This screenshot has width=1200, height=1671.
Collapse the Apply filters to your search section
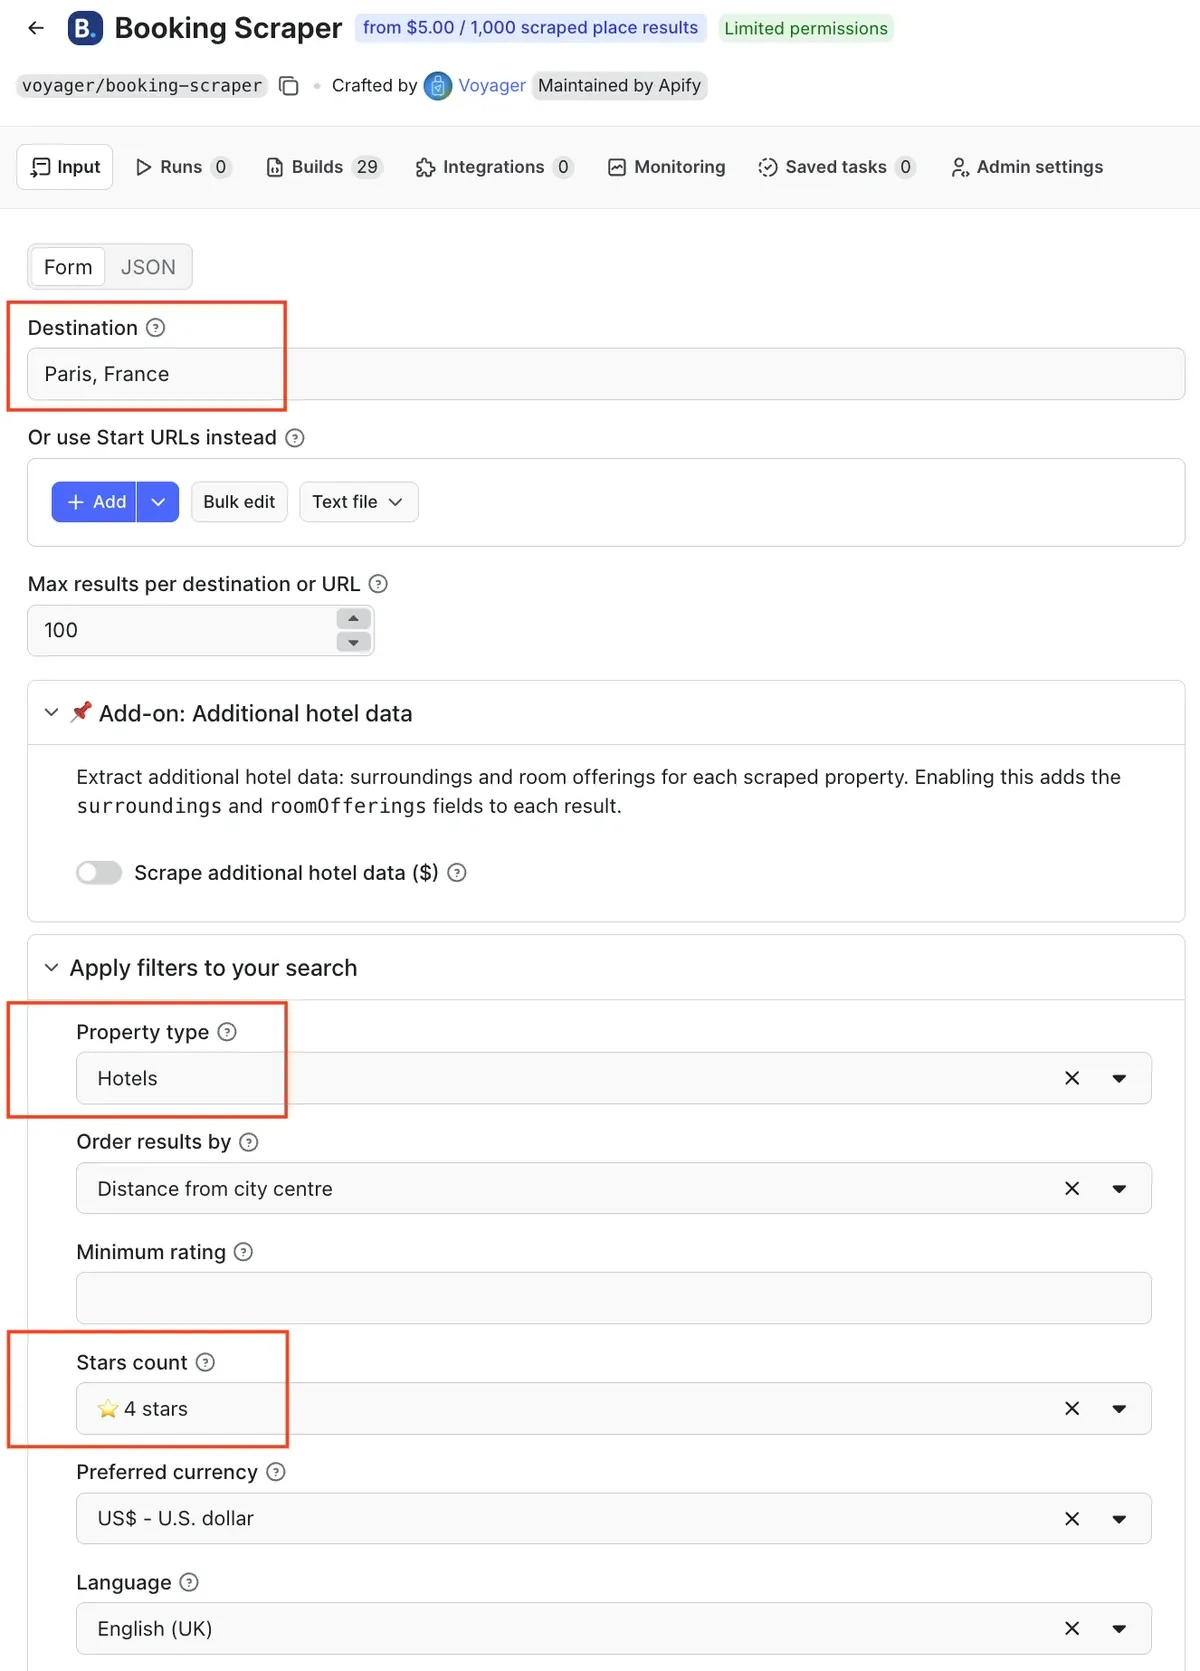[x=51, y=968]
